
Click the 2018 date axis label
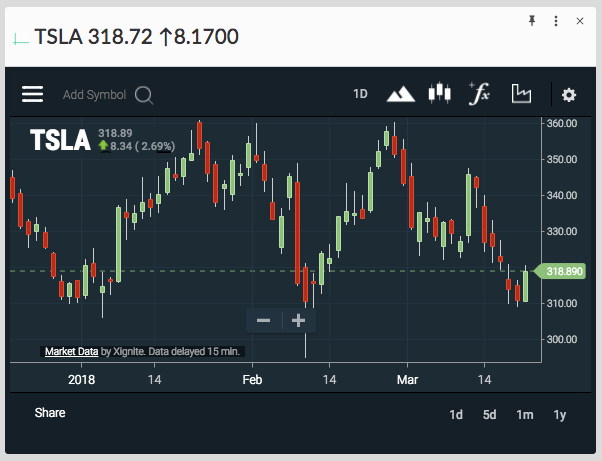tap(81, 380)
